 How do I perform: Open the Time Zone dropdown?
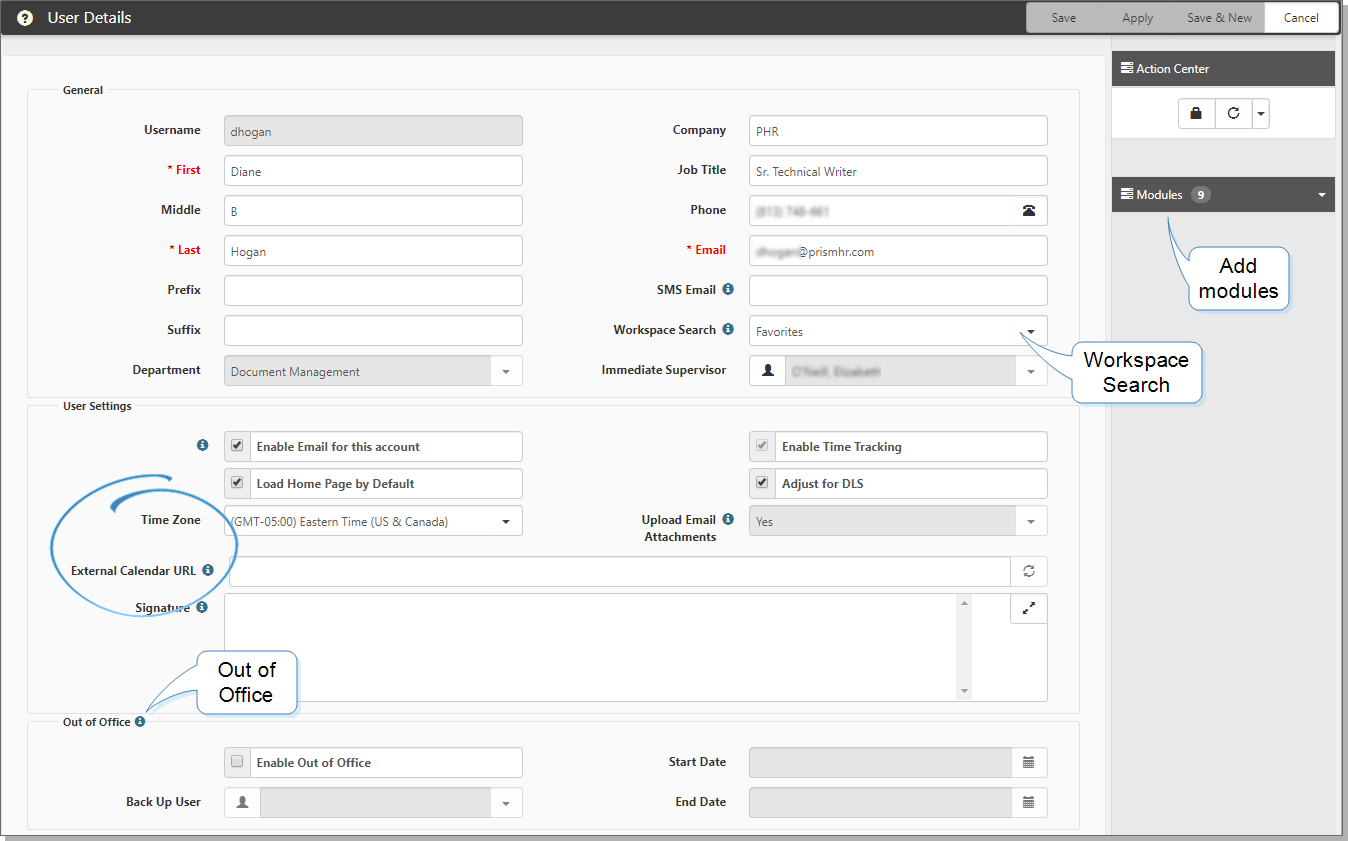(x=505, y=522)
